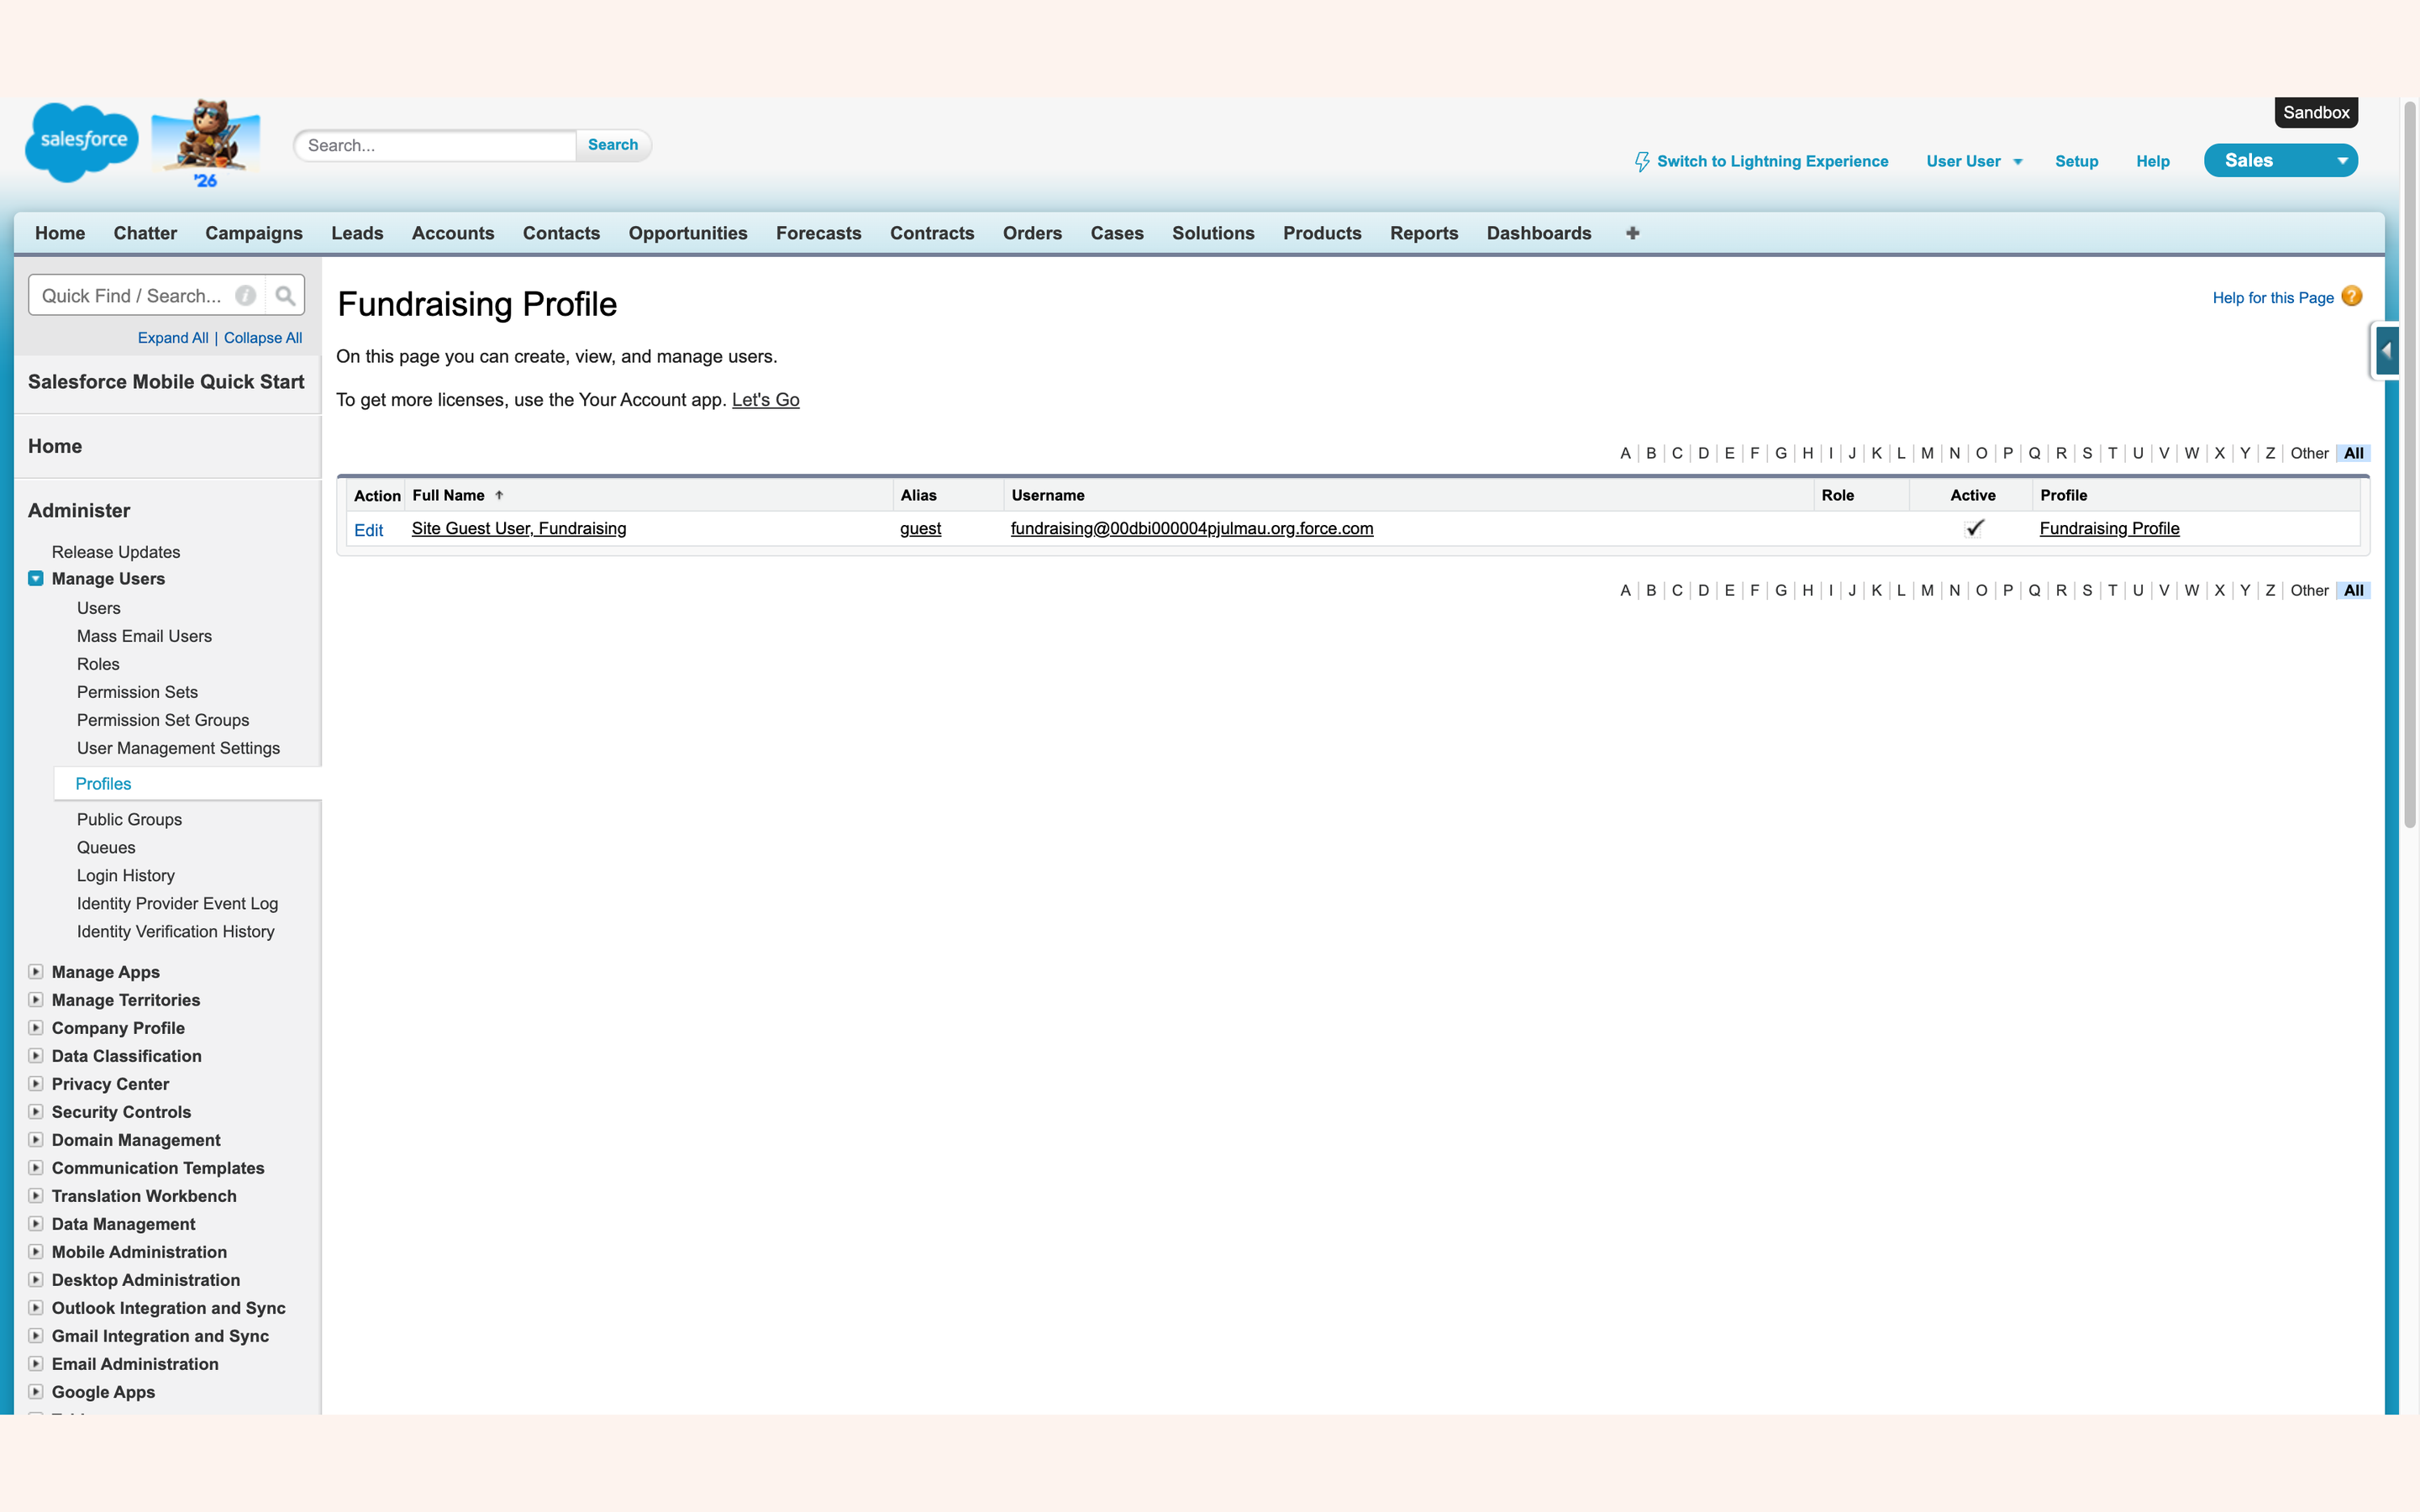The height and width of the screenshot is (1512, 2420).
Task: Open Login History in sidebar
Action: tap(125, 875)
